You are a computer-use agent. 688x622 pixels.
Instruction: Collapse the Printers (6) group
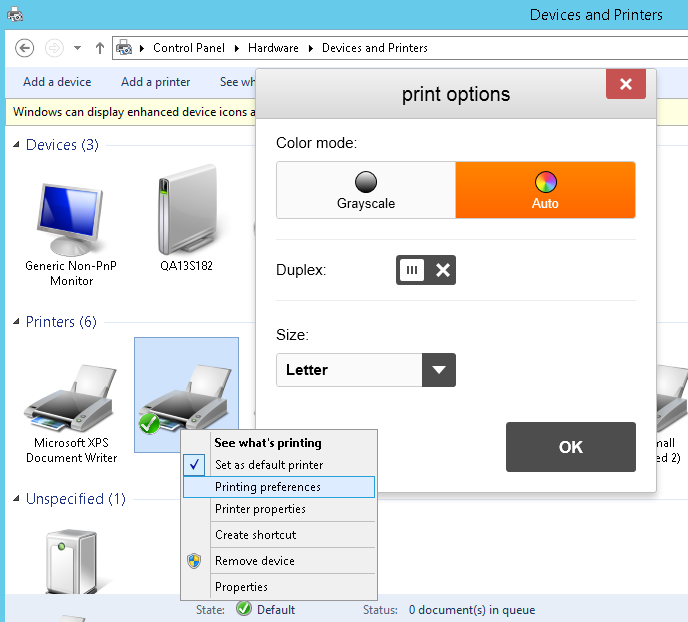click(x=17, y=322)
